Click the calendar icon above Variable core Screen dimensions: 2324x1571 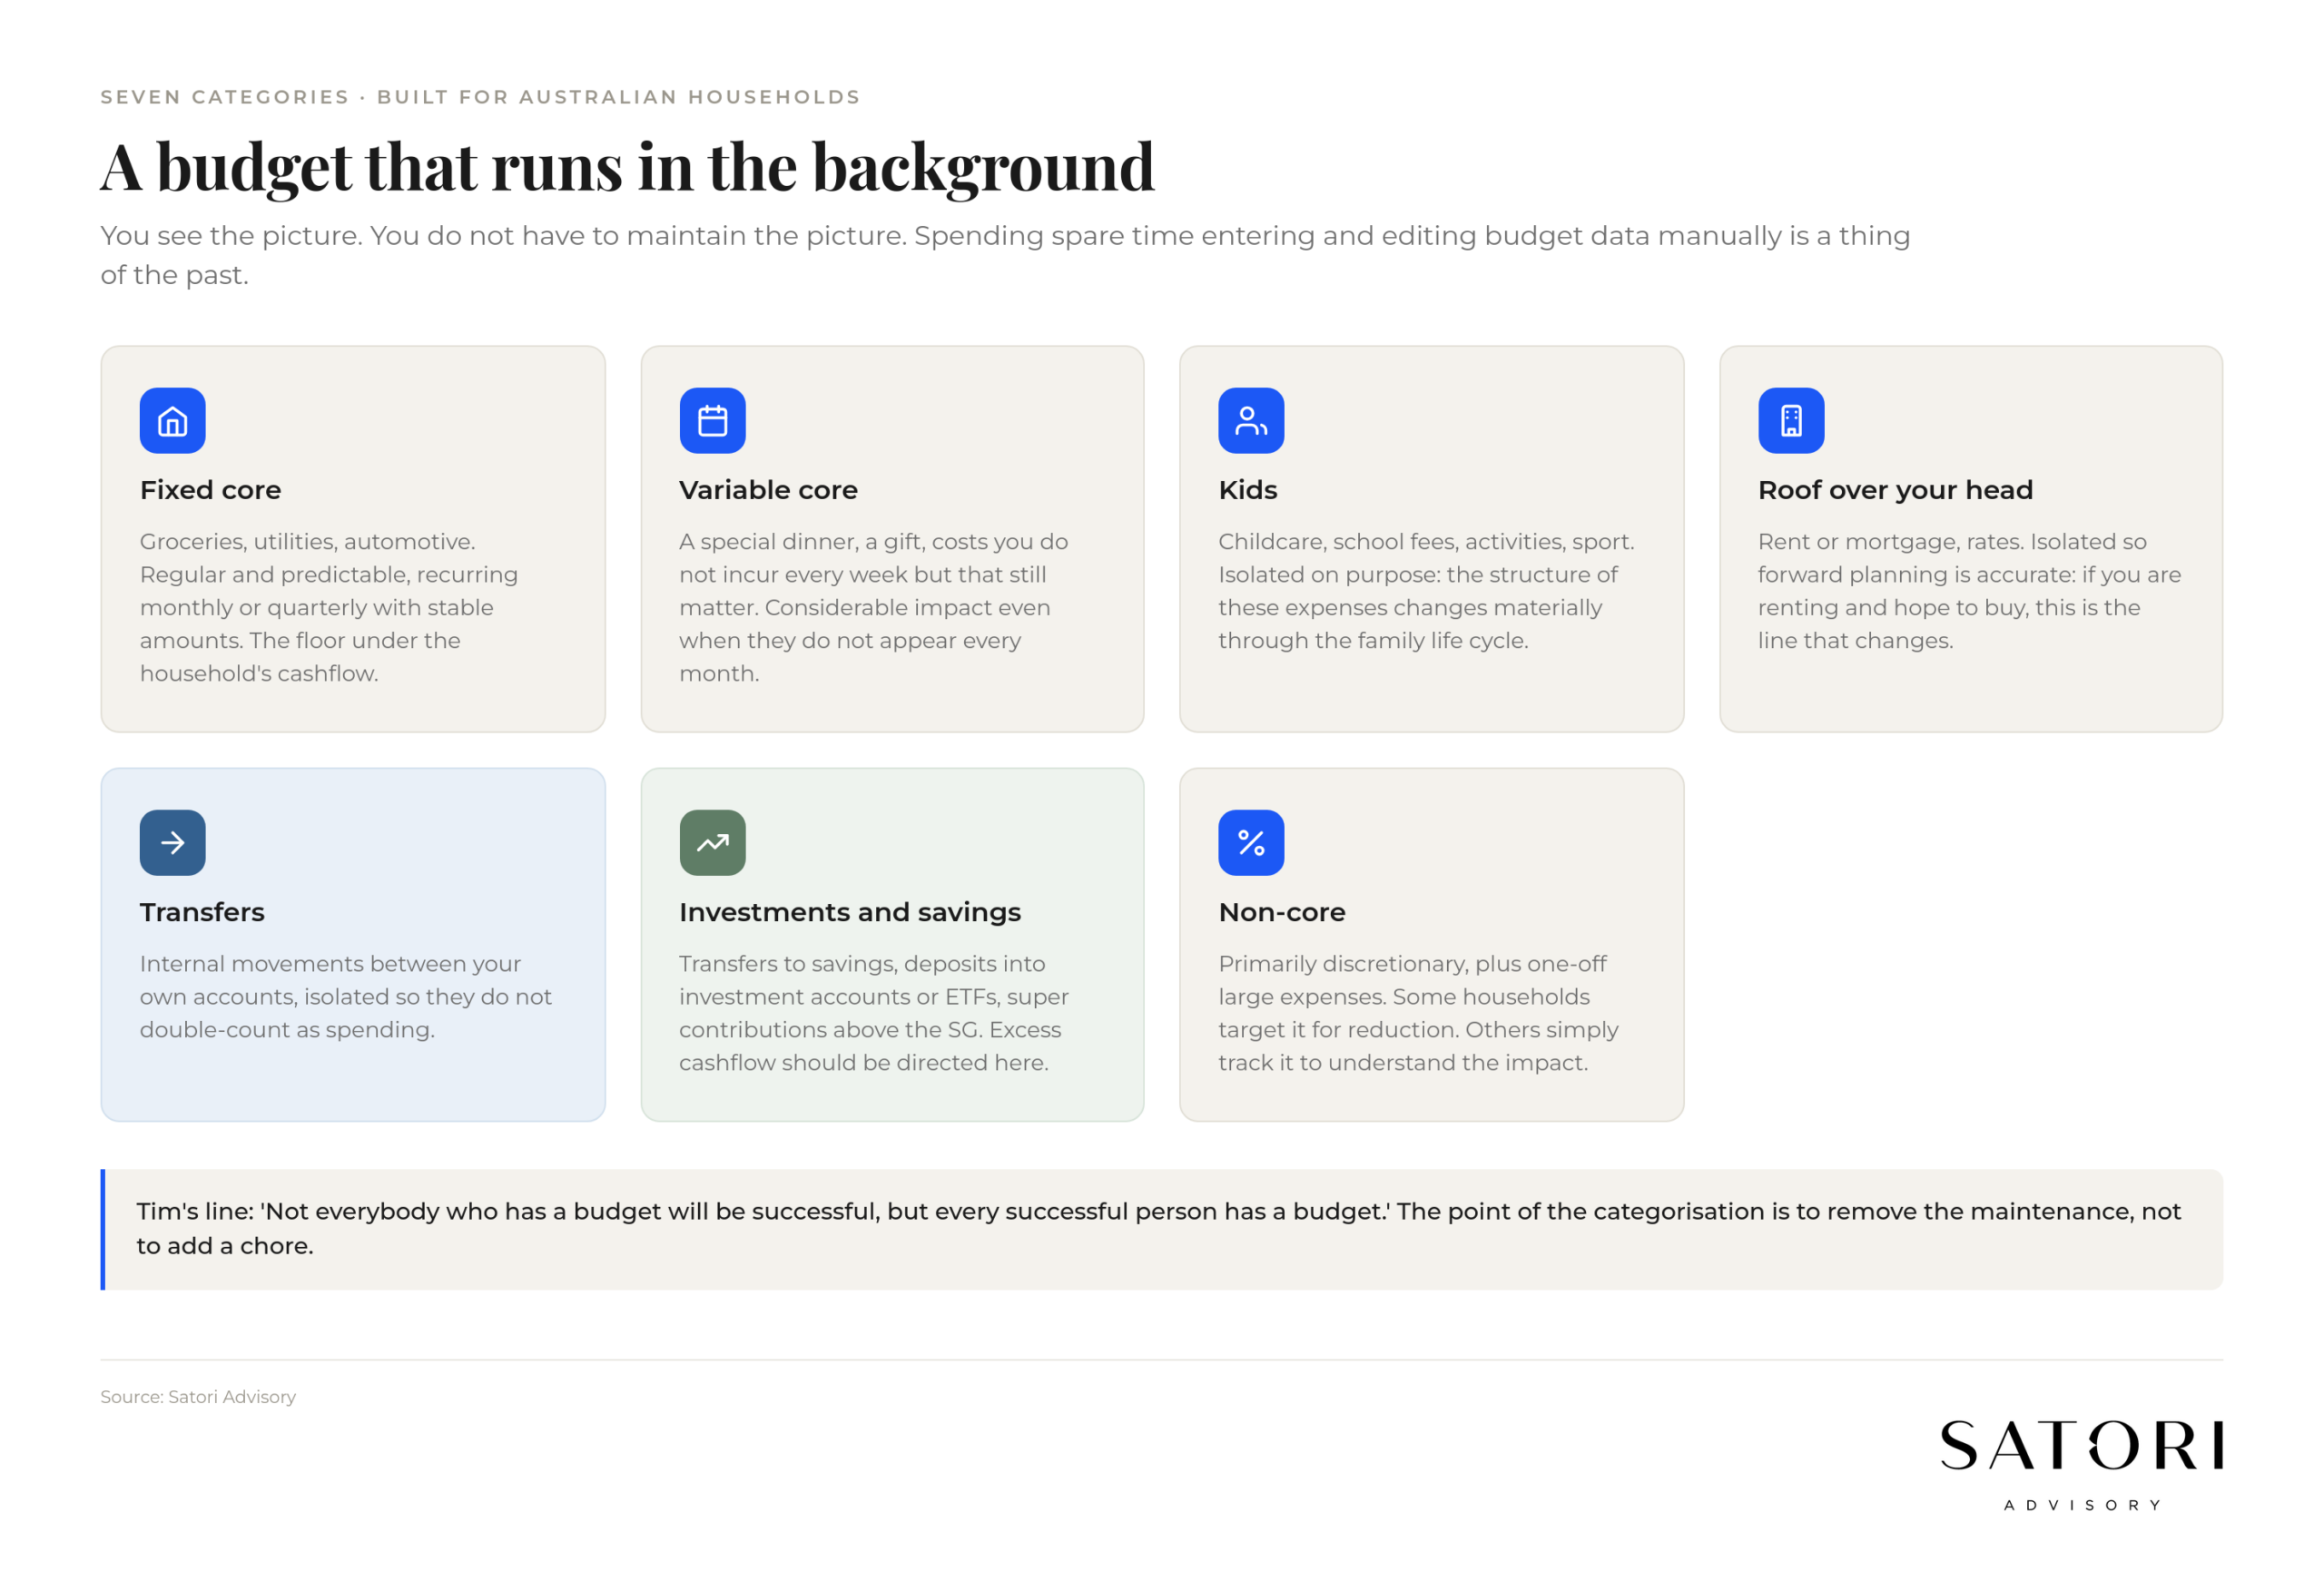pyautogui.click(x=712, y=420)
